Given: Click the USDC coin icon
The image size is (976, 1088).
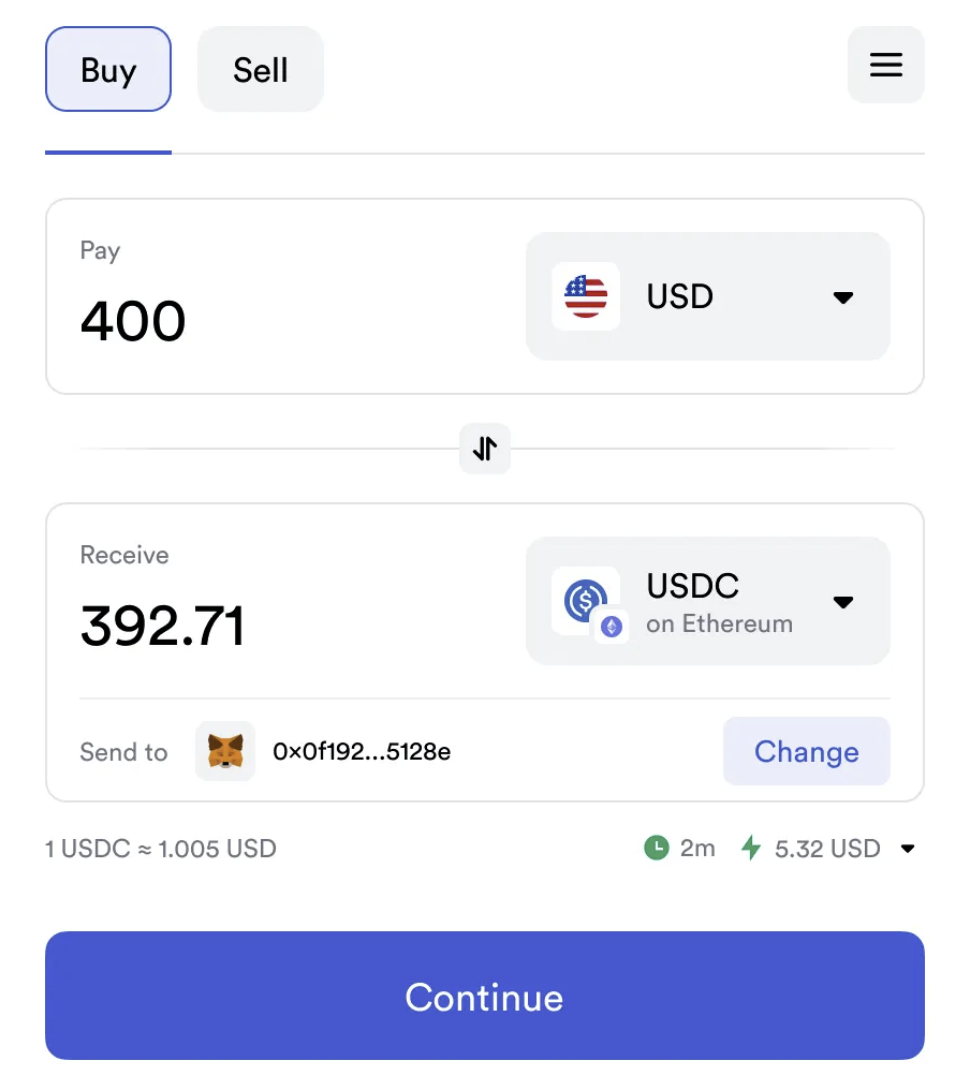Looking at the screenshot, I should click(583, 598).
